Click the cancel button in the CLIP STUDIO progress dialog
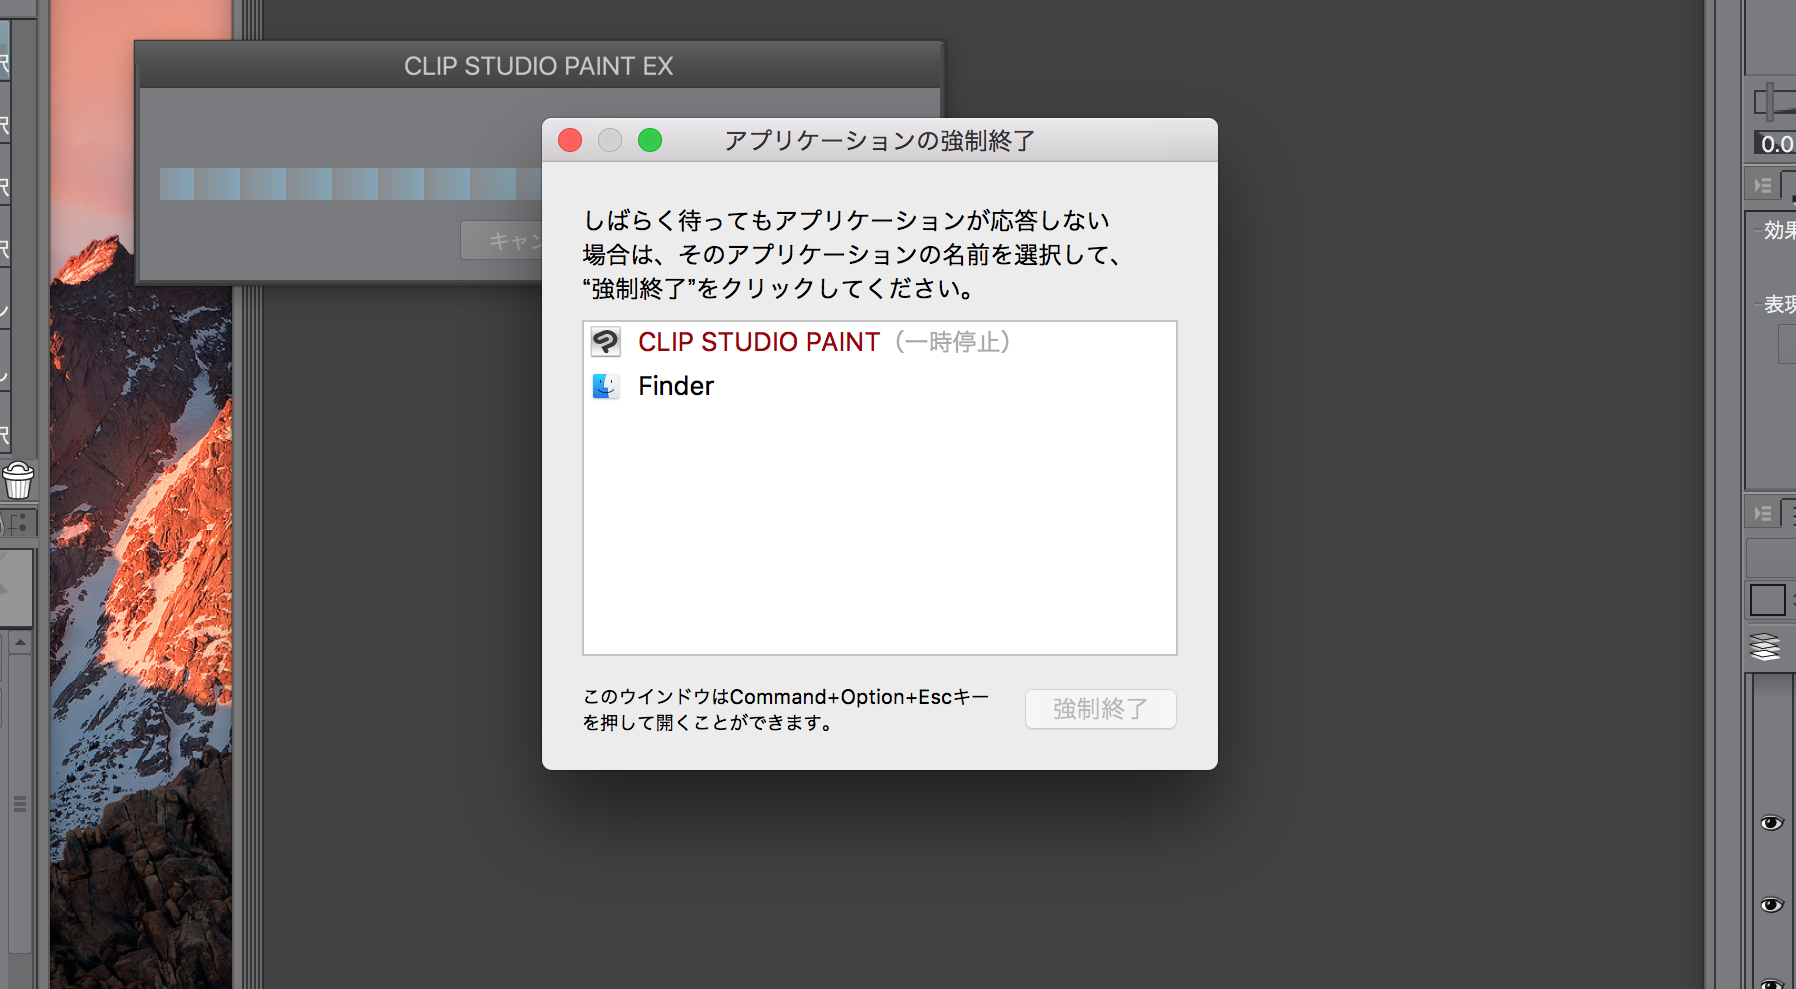Viewport: 1796px width, 989px height. click(501, 241)
